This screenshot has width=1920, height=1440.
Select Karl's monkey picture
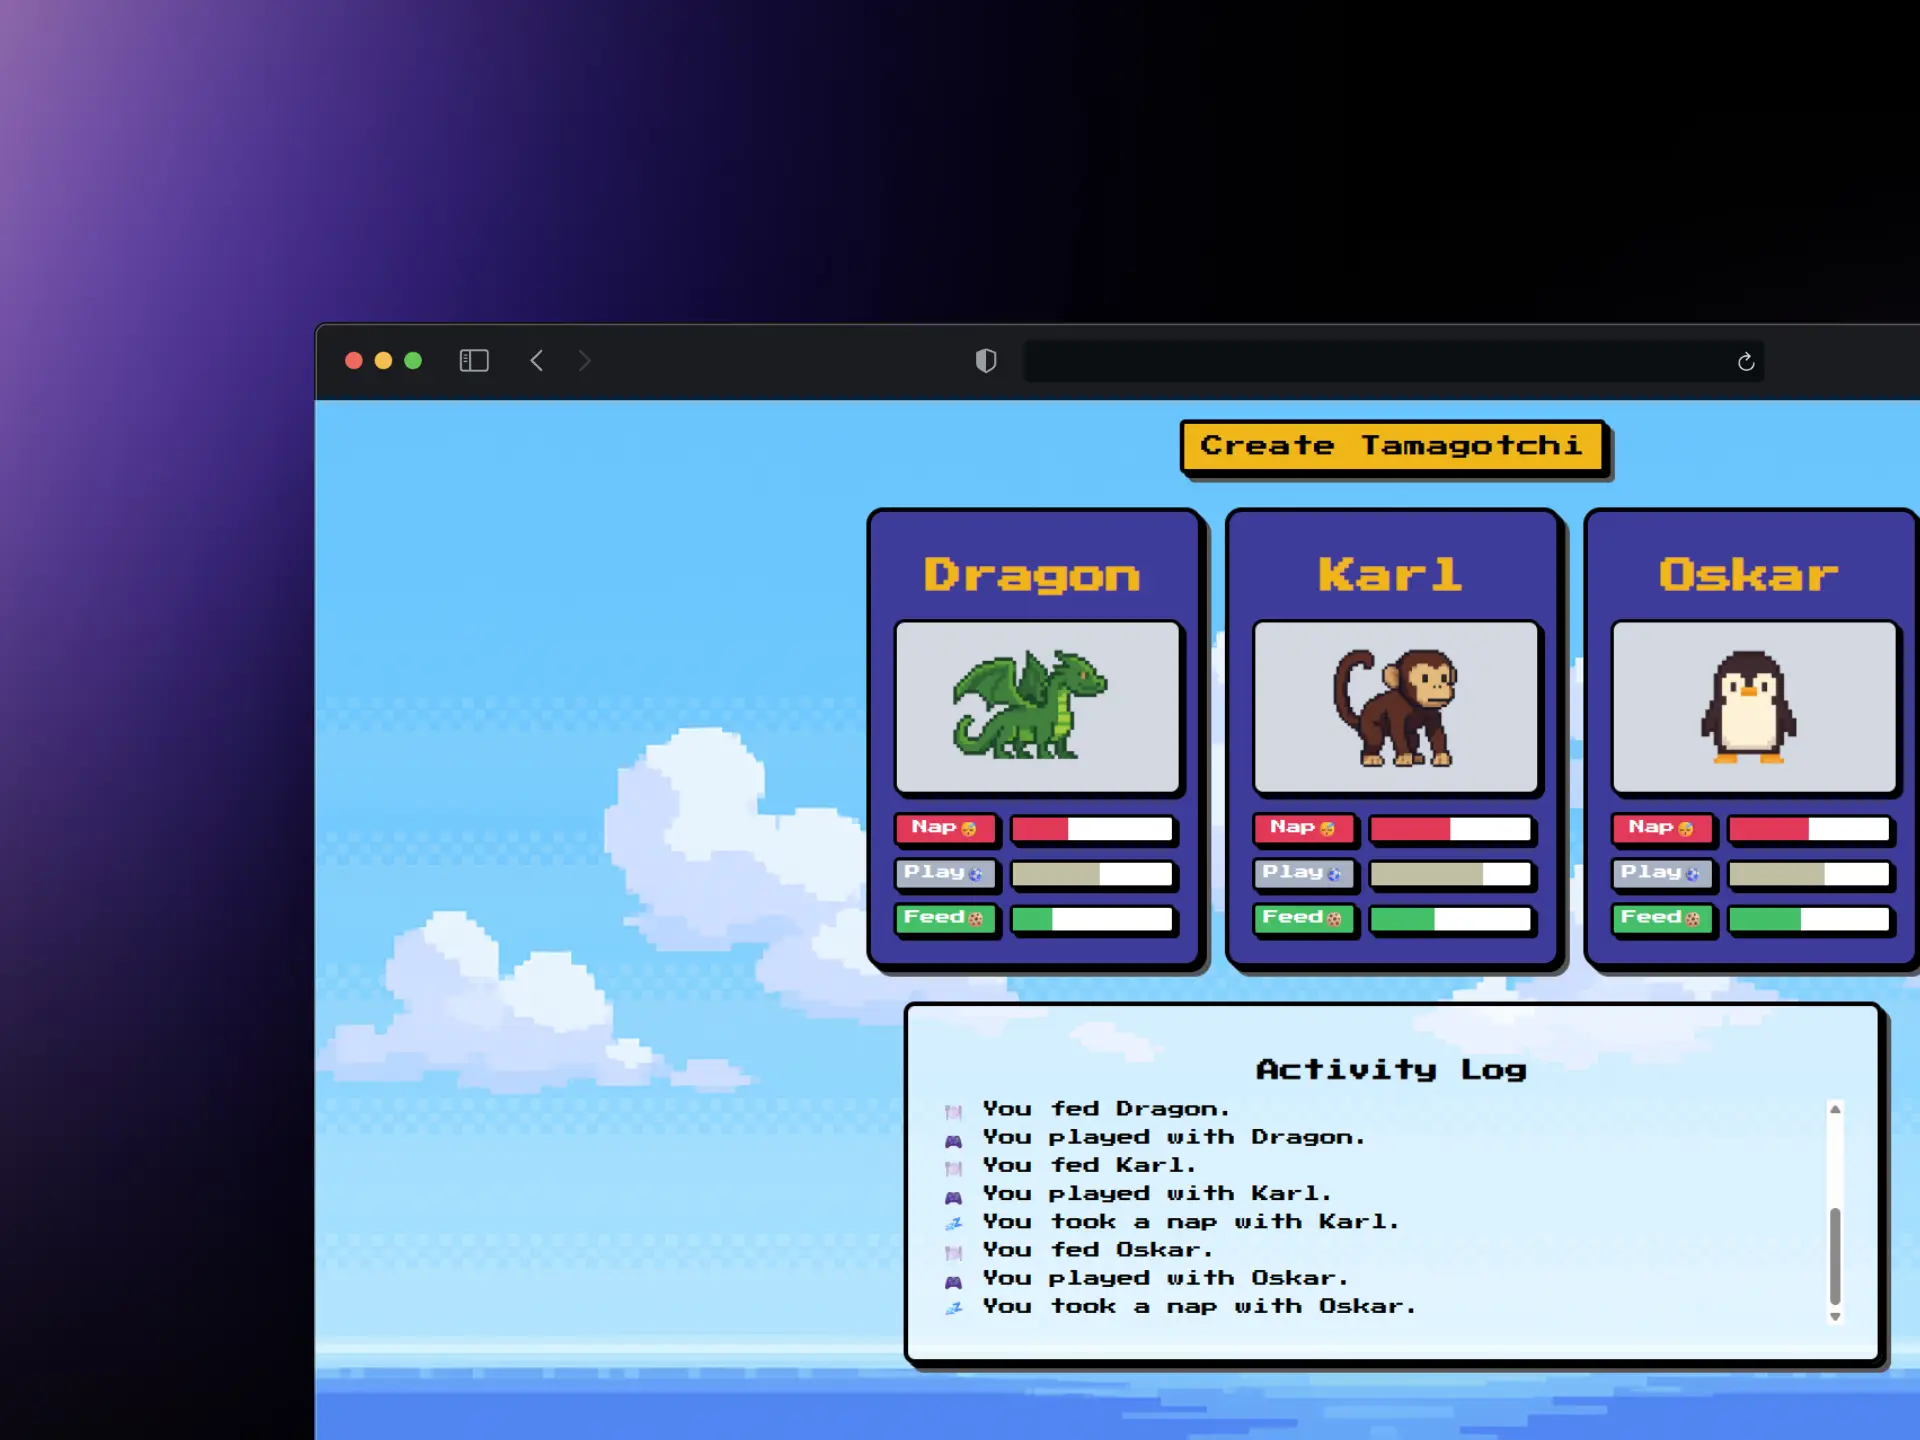(1396, 707)
